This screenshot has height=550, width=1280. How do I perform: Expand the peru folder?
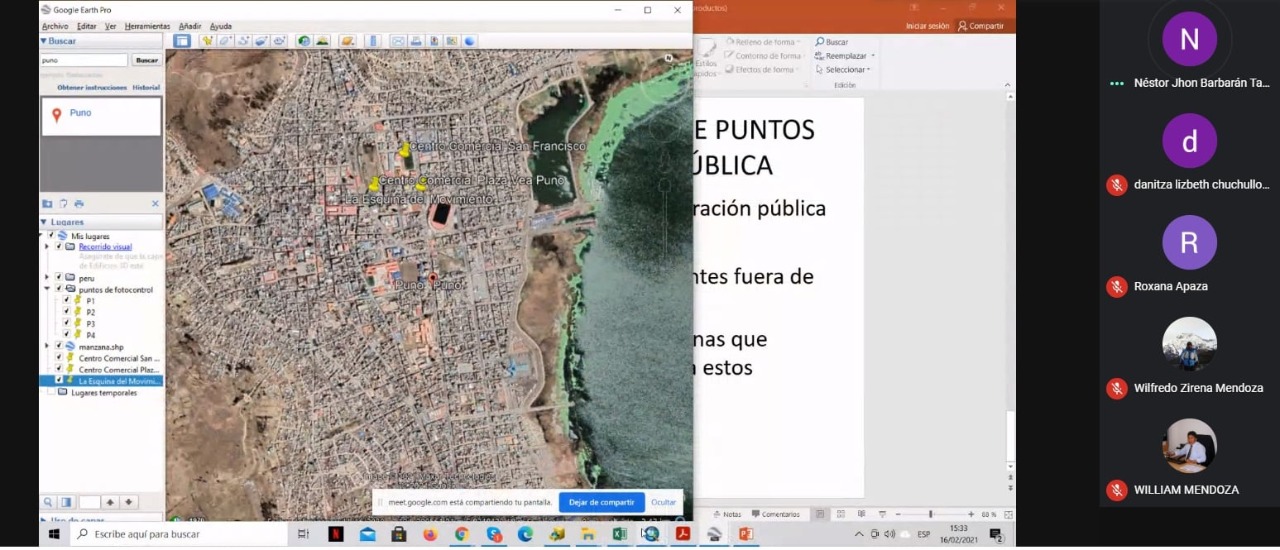pos(46,277)
